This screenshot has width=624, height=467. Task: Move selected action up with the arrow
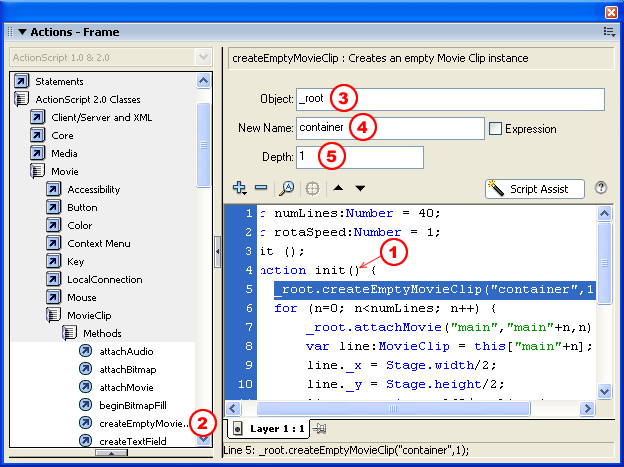pos(337,188)
